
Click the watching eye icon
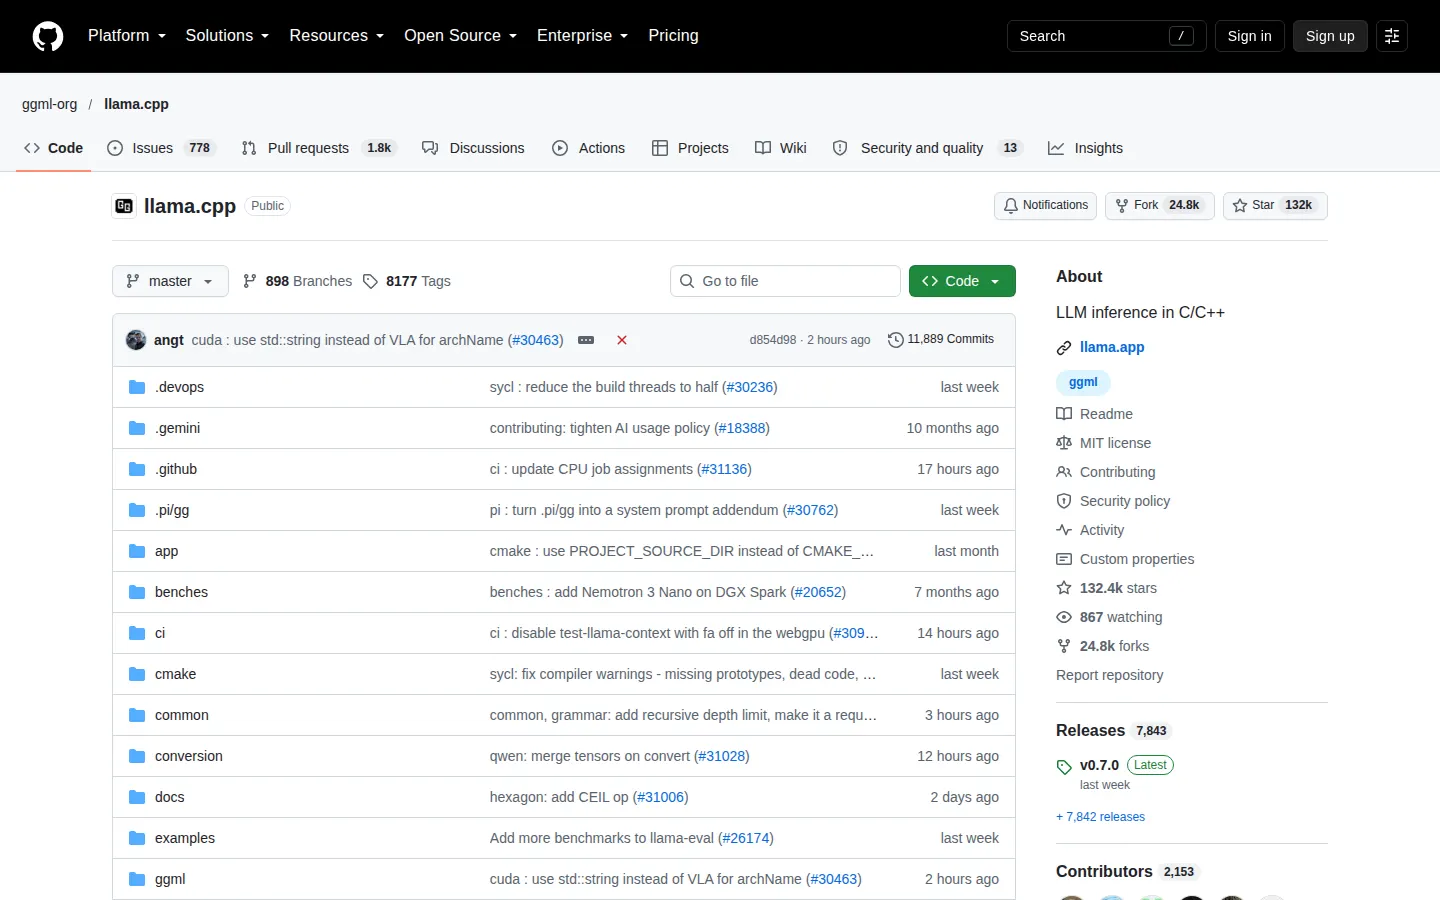tap(1064, 617)
